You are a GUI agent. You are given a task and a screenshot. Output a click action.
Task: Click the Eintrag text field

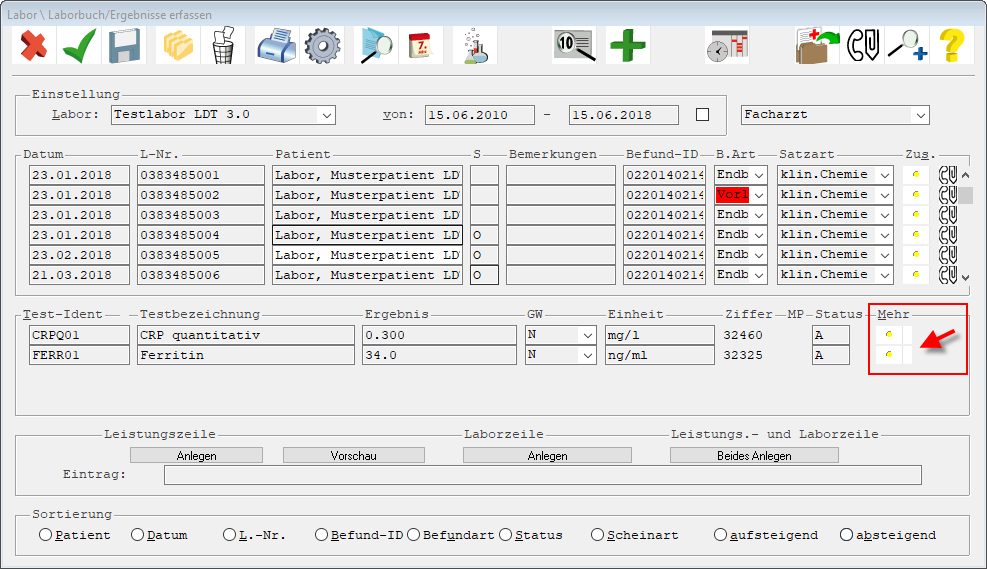543,475
